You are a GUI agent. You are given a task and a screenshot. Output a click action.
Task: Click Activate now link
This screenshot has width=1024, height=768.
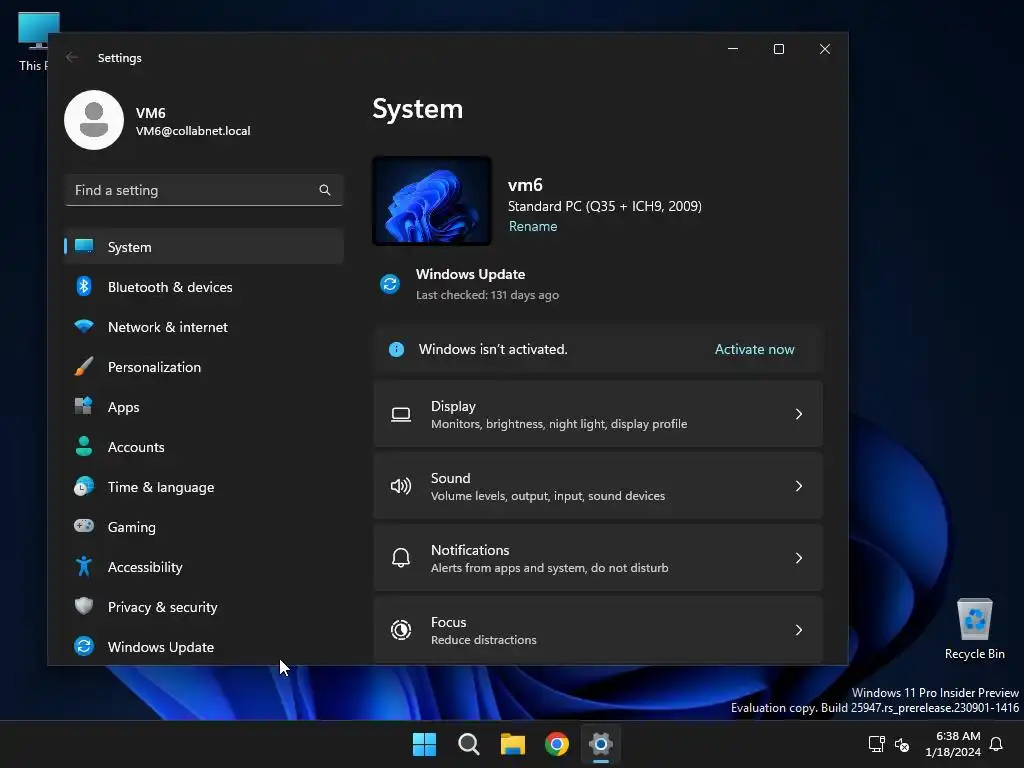click(754, 349)
